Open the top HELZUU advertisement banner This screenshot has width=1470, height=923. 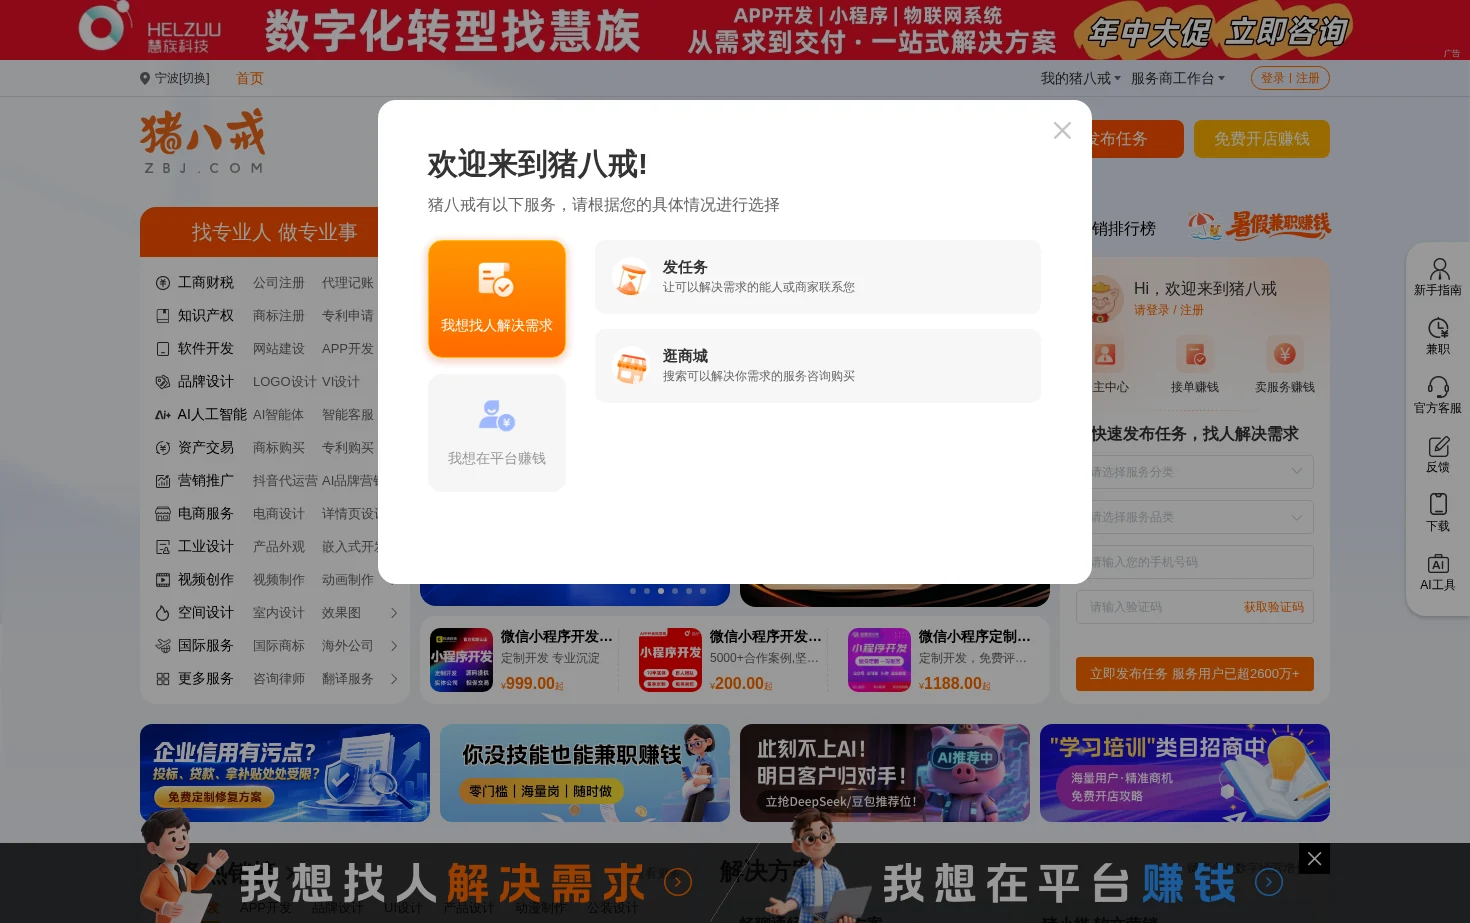[735, 30]
